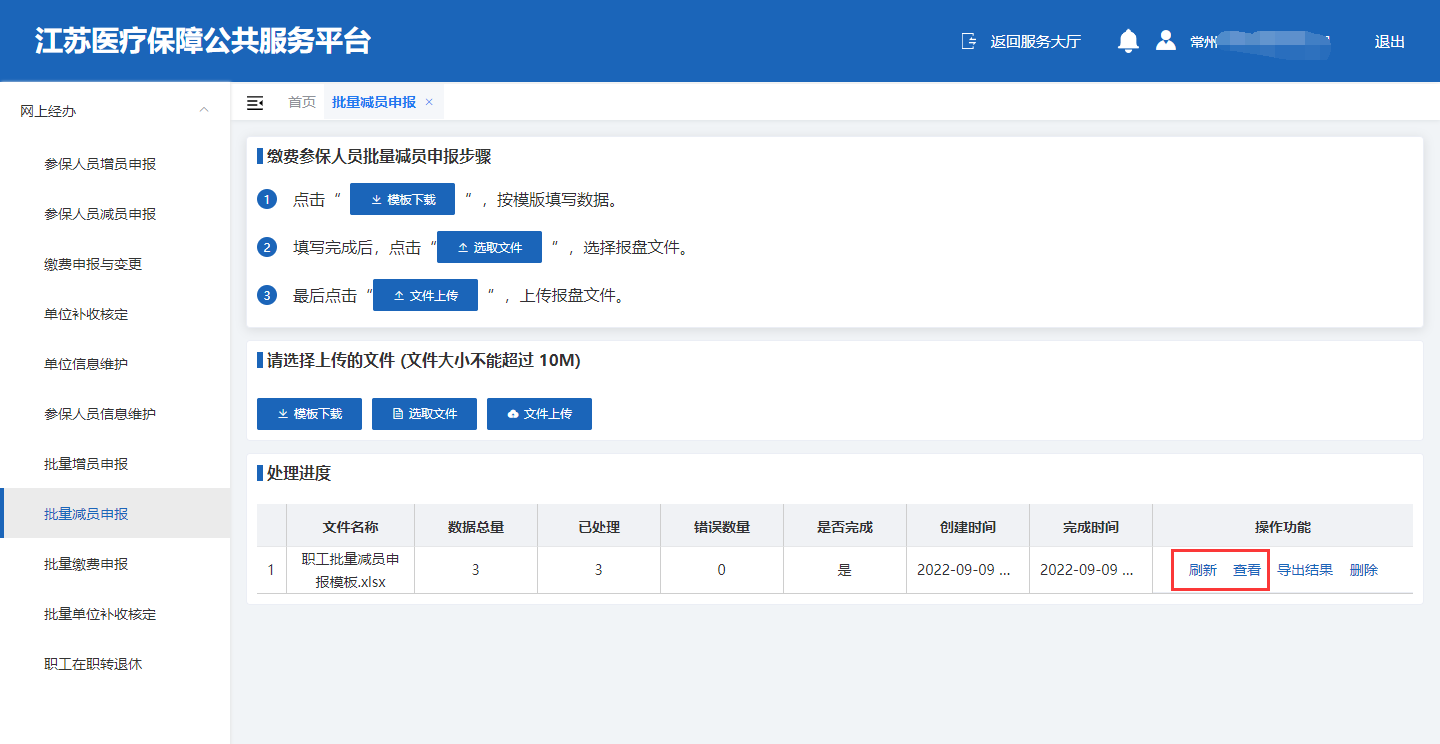1440x744 pixels.
Task: Collapse the 网上经办 menu section
Action: (204, 110)
